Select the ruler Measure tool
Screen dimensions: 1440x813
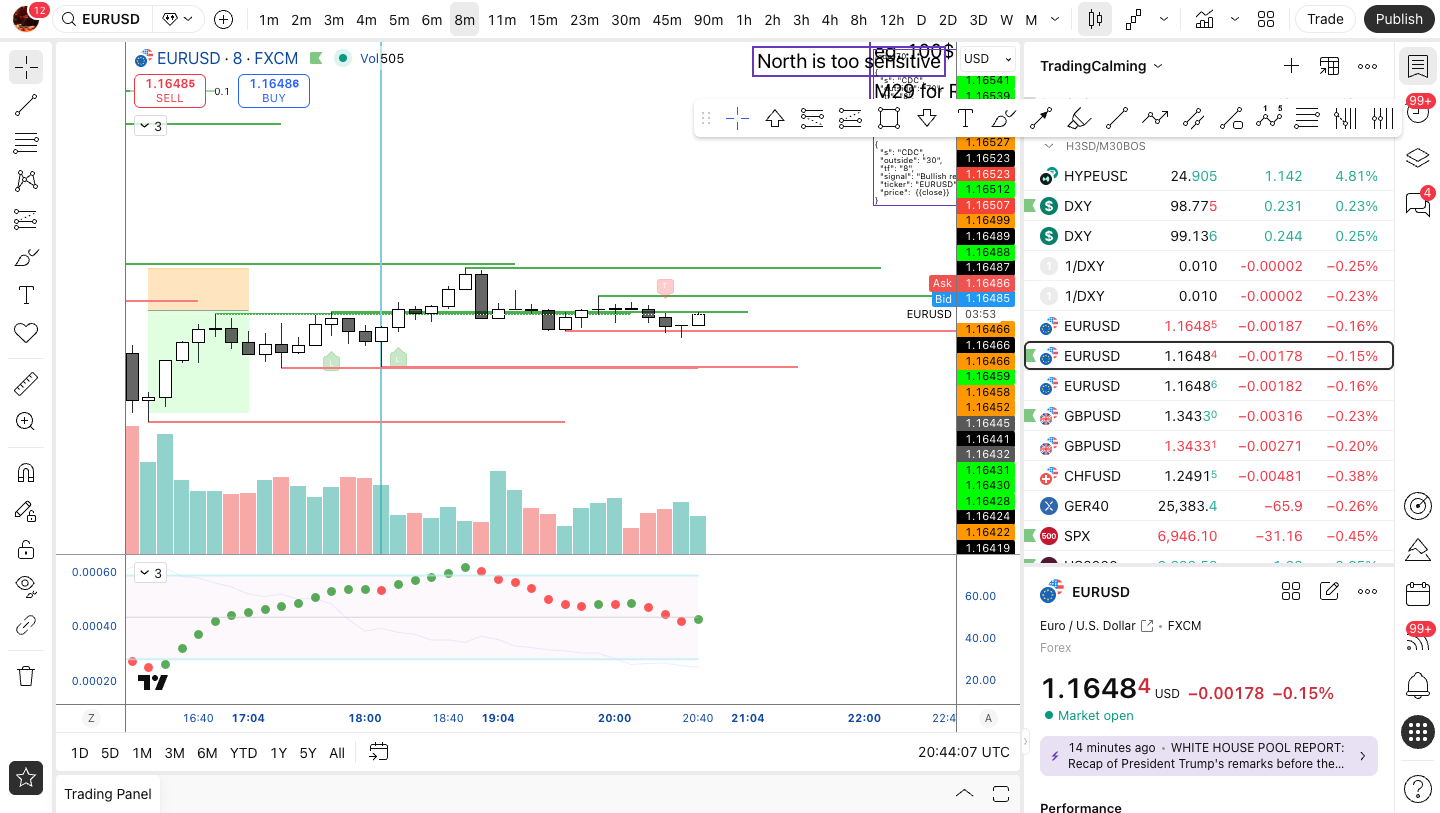26,384
